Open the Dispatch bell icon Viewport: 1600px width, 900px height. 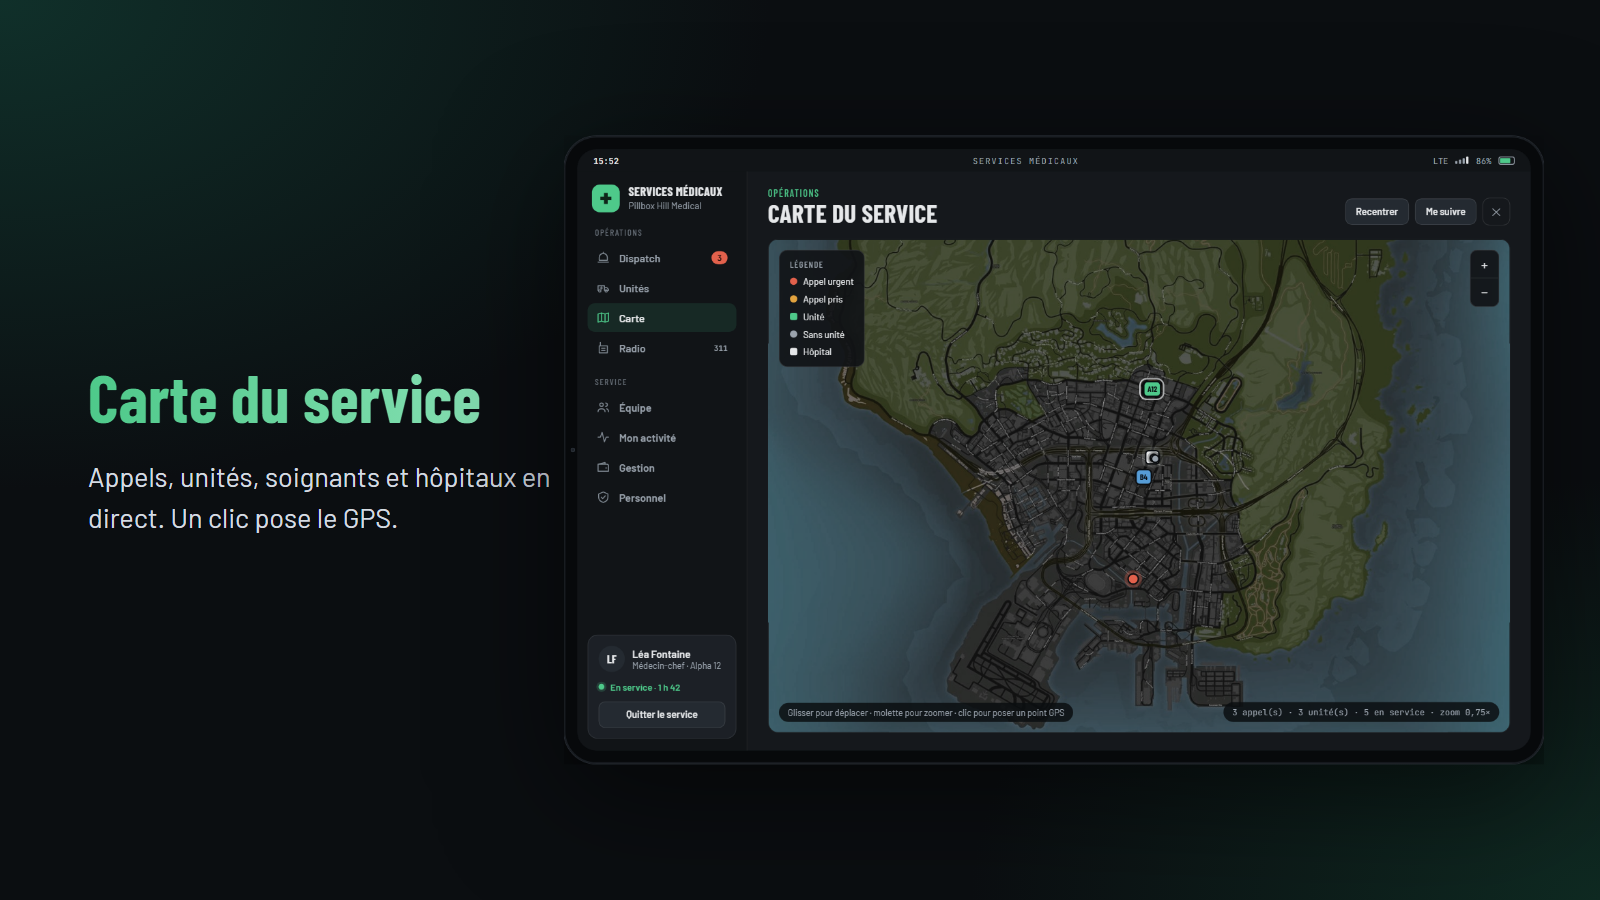coord(603,258)
